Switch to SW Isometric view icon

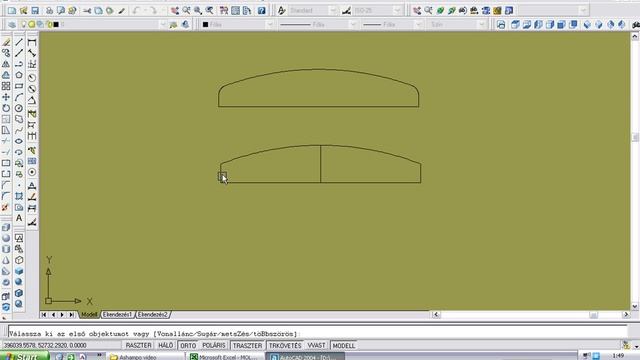[x=587, y=24]
